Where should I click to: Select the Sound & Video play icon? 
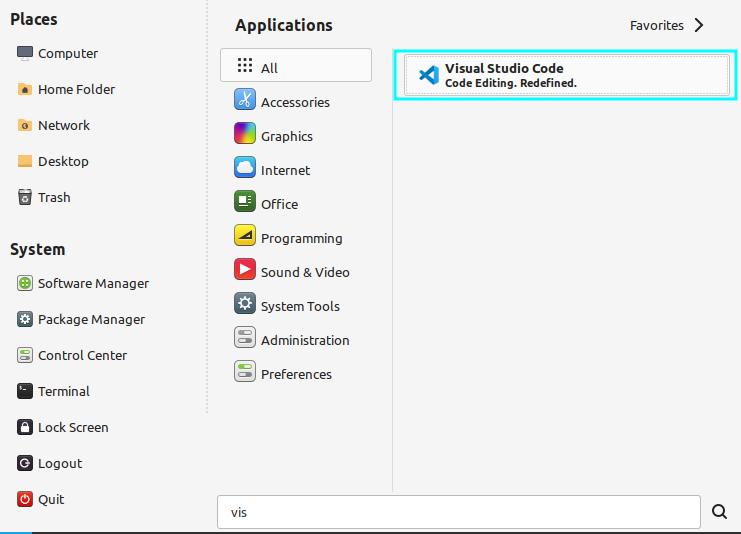click(245, 270)
